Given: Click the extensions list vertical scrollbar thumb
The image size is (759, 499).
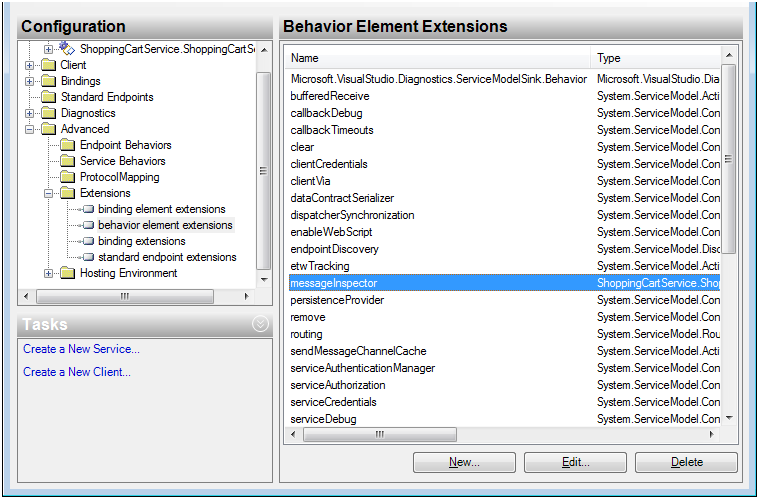Looking at the screenshot, I should click(x=729, y=159).
